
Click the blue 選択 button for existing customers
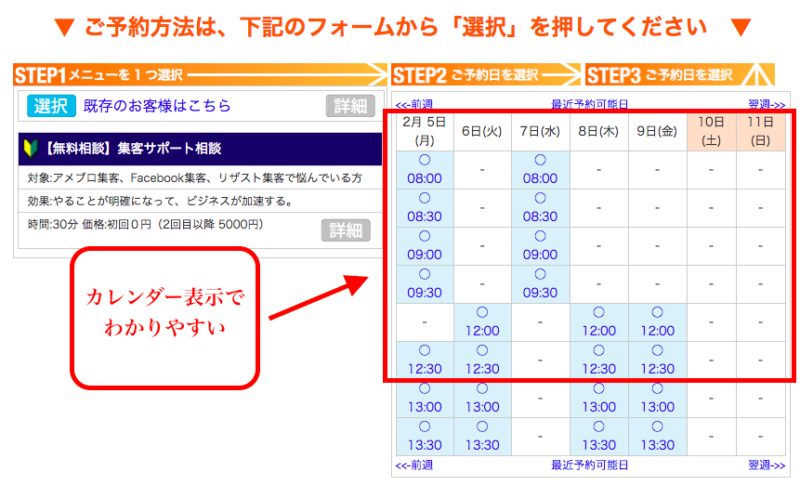point(51,106)
